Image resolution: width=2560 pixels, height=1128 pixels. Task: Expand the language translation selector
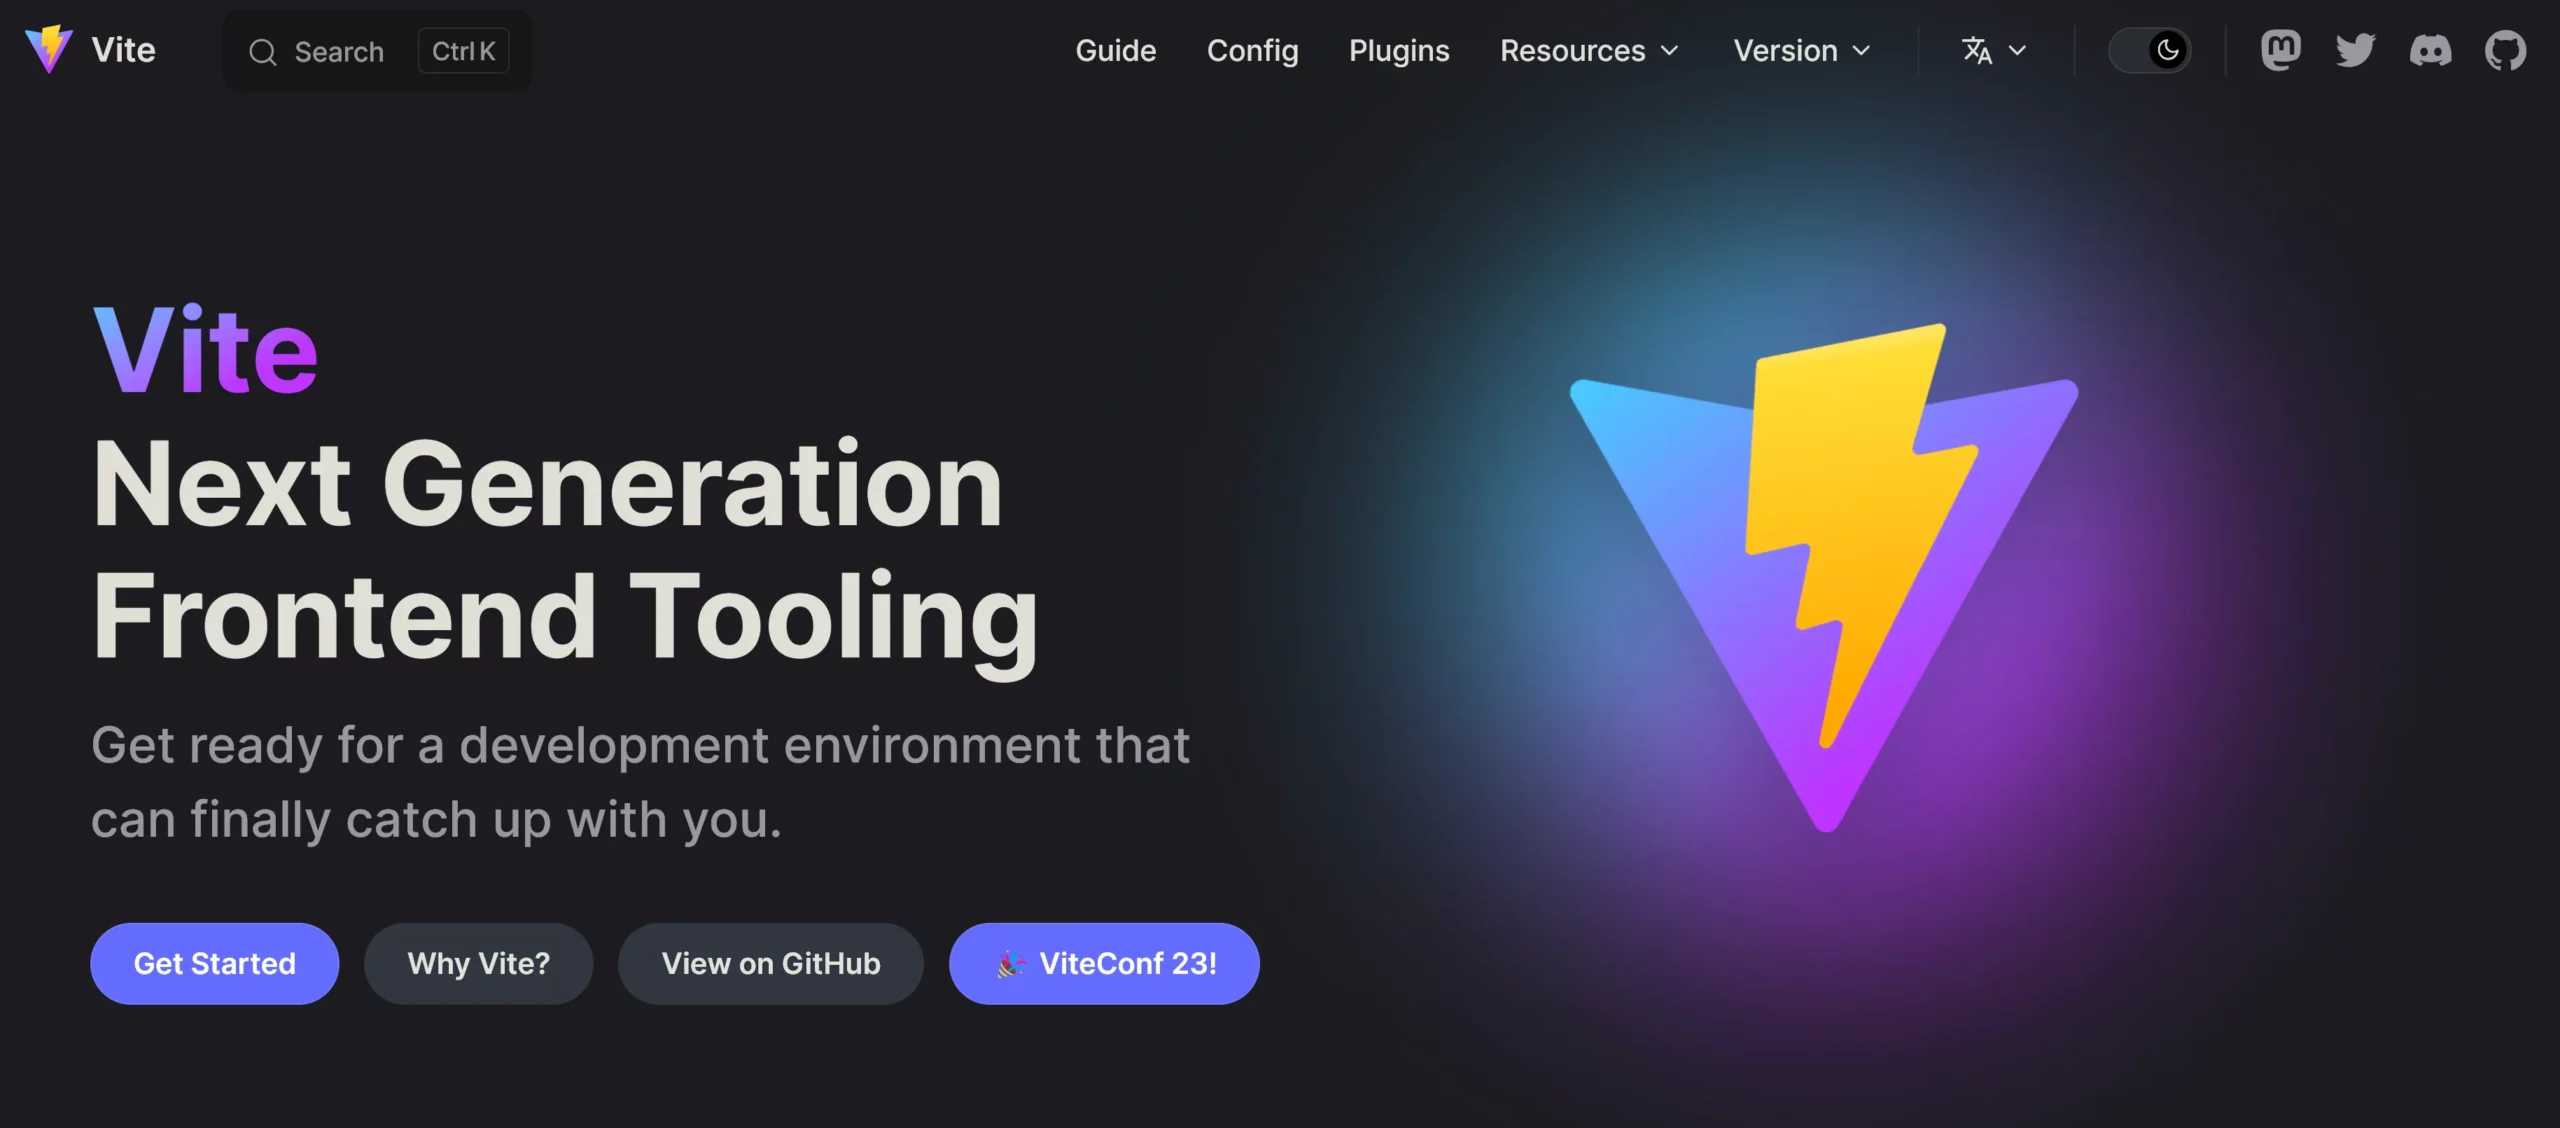[x=1989, y=49]
